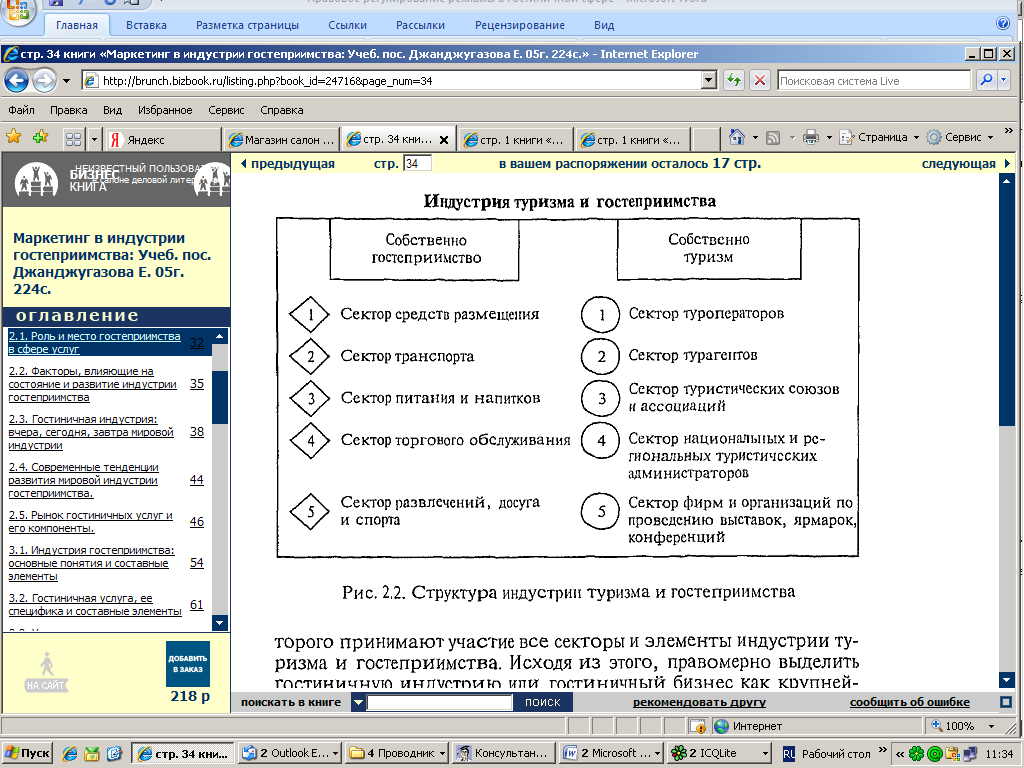
Task: Click the Print icon in toolbar
Action: click(811, 137)
